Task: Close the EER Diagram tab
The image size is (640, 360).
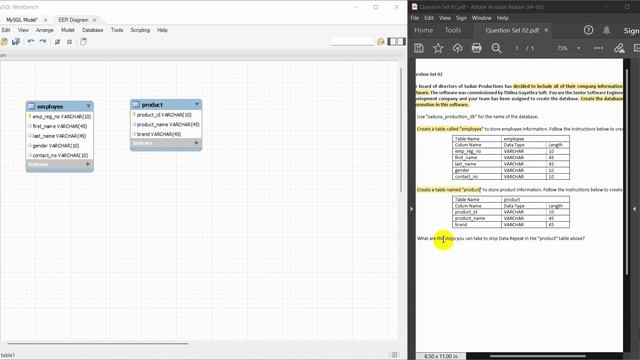Action: click(x=94, y=20)
